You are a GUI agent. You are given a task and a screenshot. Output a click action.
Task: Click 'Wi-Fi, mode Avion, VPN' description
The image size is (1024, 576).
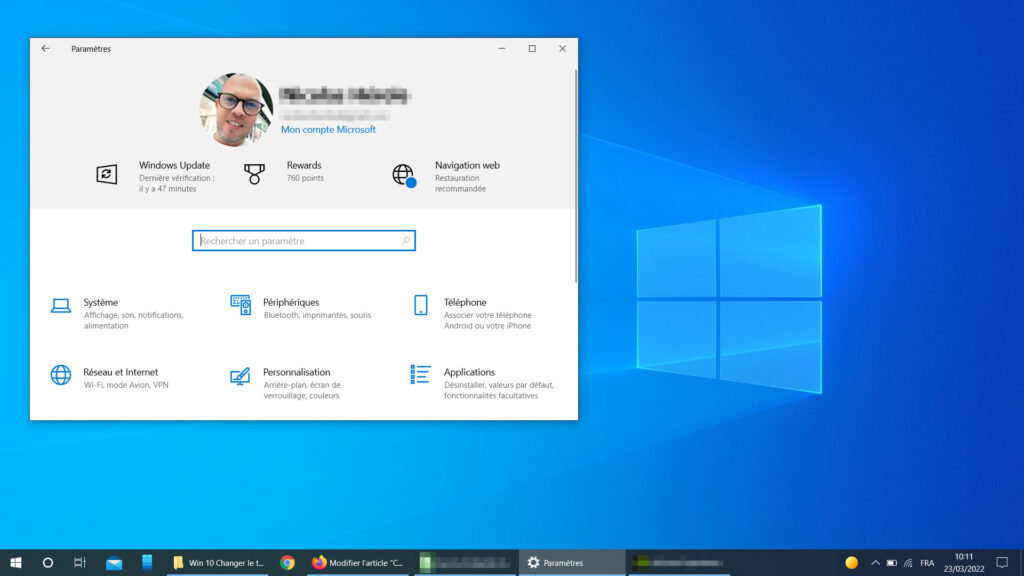tap(126, 385)
